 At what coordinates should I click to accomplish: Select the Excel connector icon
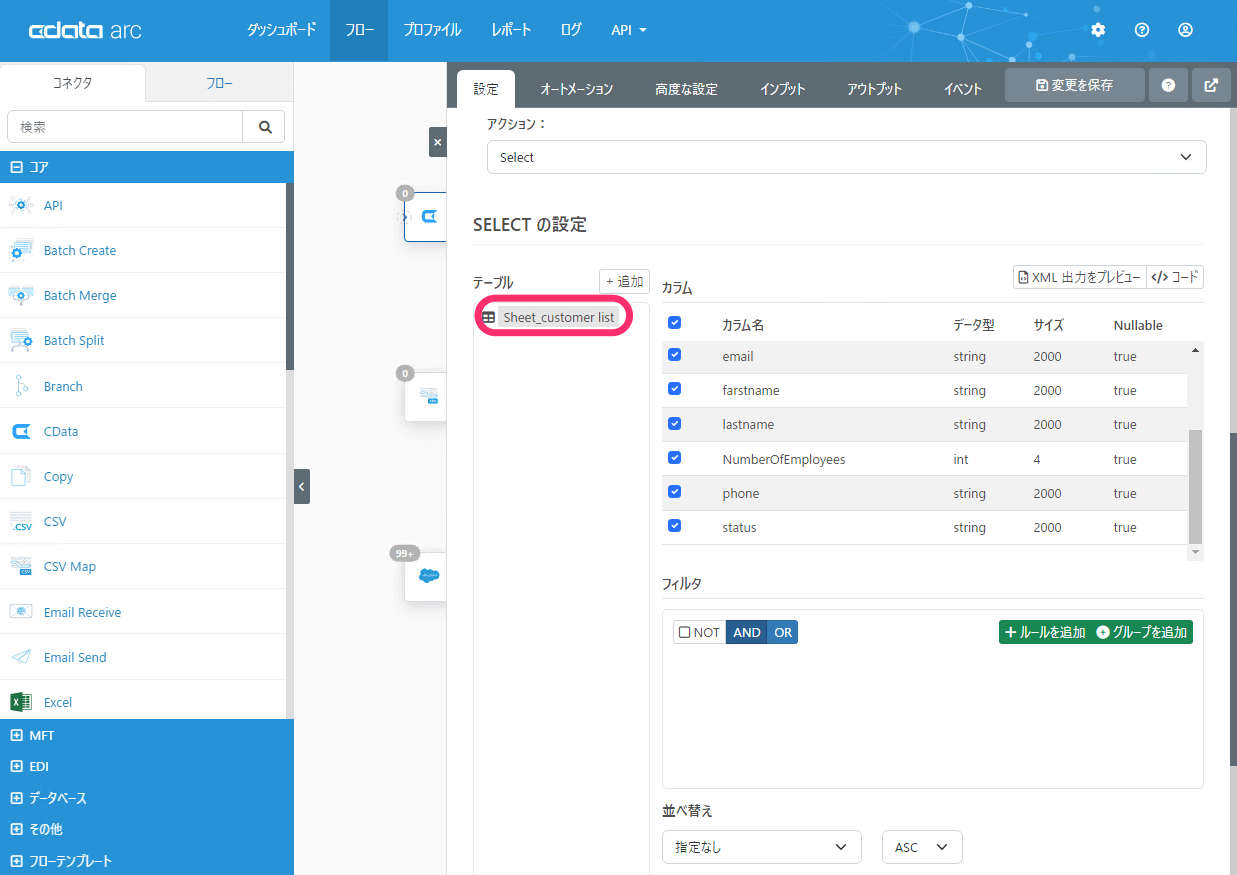click(21, 702)
